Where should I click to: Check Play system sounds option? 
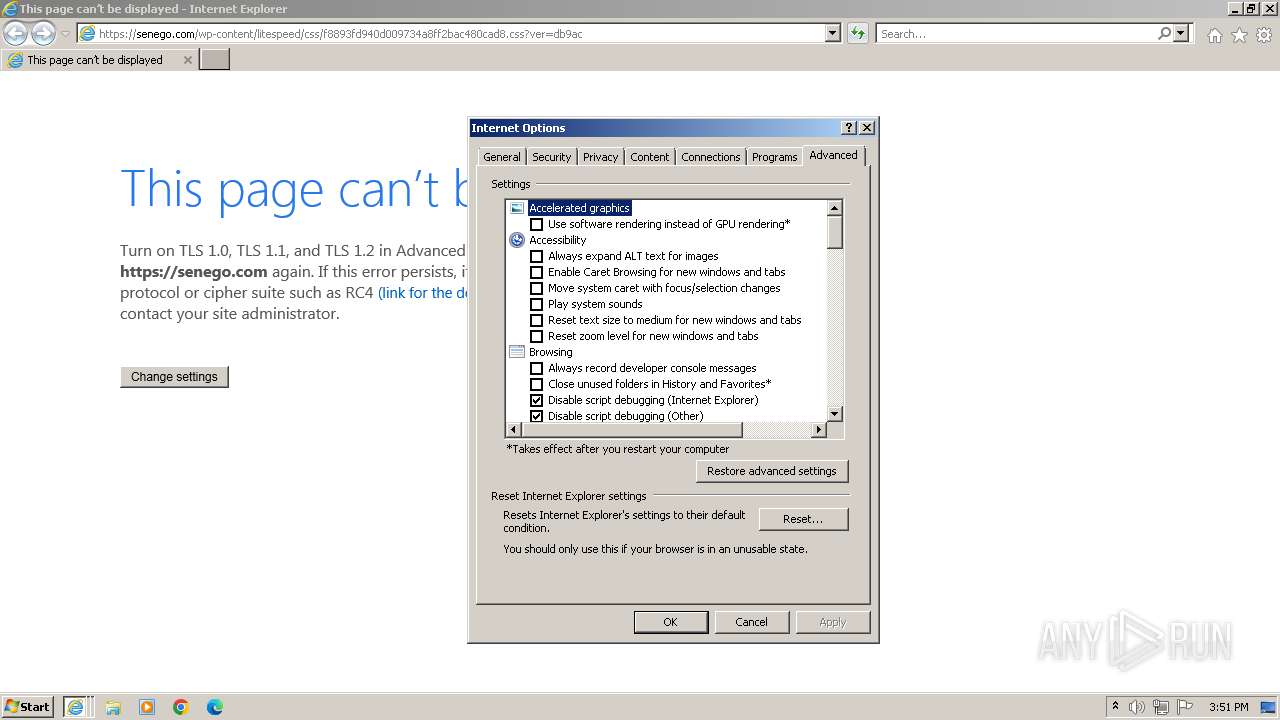[537, 304]
